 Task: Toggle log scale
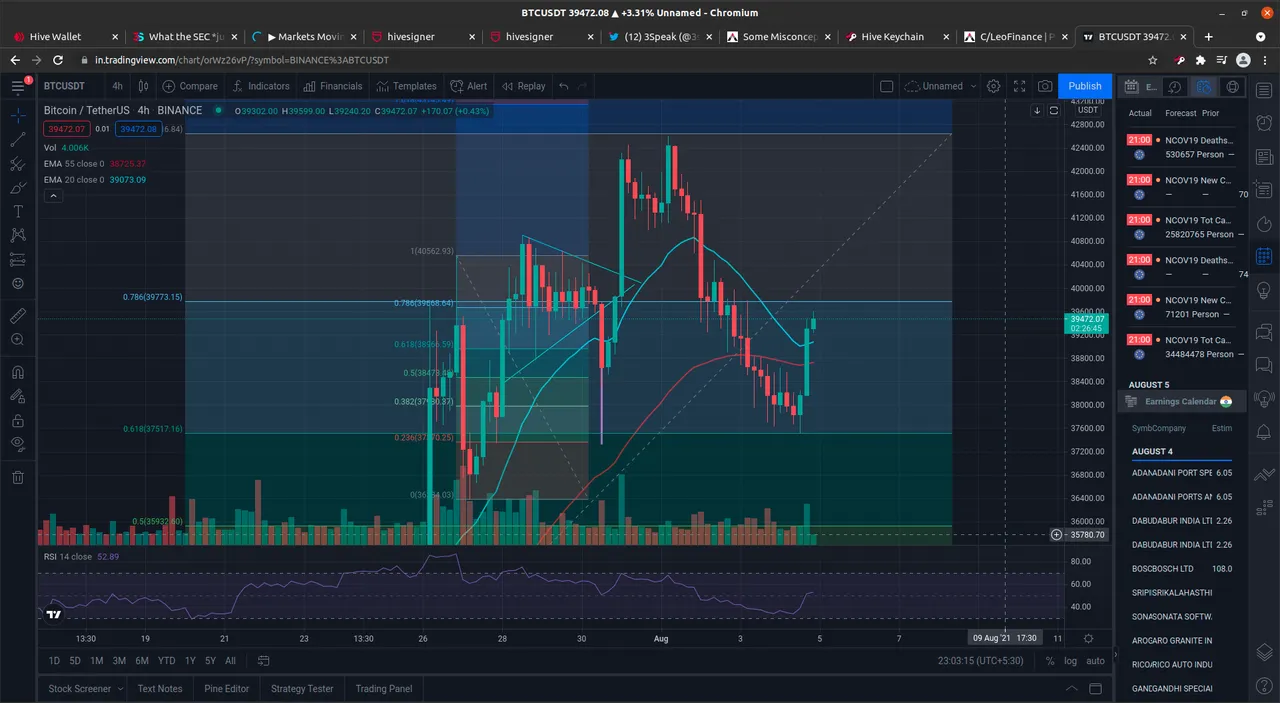tap(1071, 660)
